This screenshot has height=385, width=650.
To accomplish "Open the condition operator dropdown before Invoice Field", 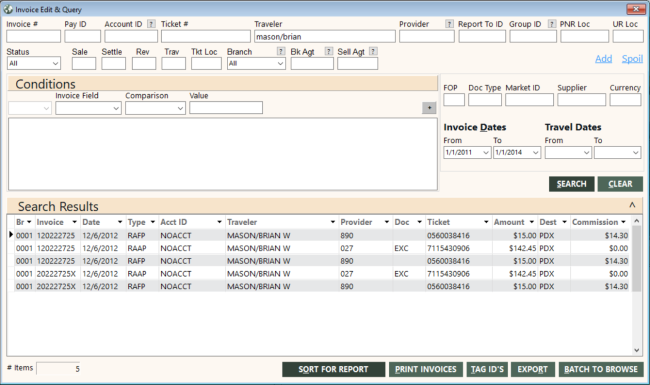I will point(30,108).
